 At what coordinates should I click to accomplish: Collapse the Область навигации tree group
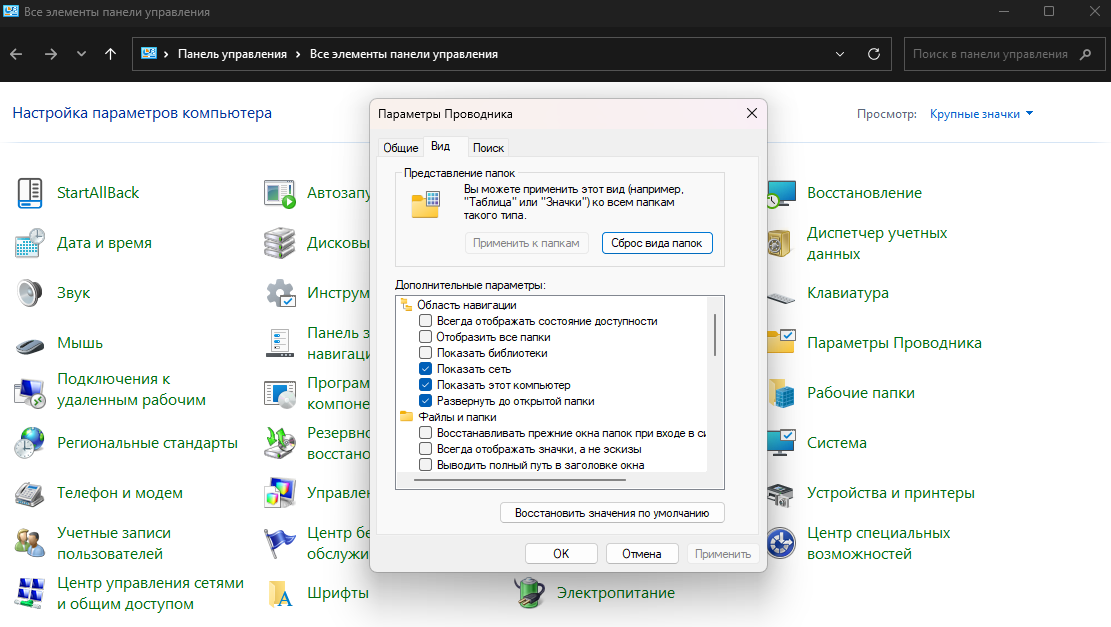(x=407, y=305)
